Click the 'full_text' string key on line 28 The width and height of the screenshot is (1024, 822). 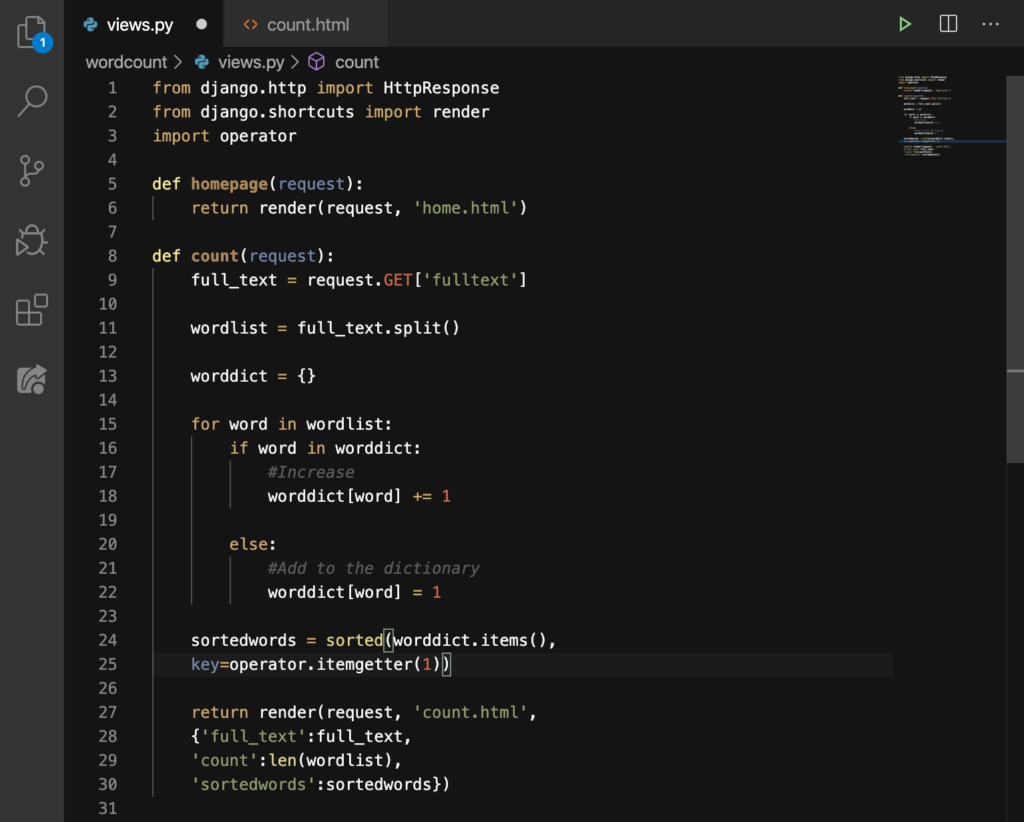(x=253, y=736)
